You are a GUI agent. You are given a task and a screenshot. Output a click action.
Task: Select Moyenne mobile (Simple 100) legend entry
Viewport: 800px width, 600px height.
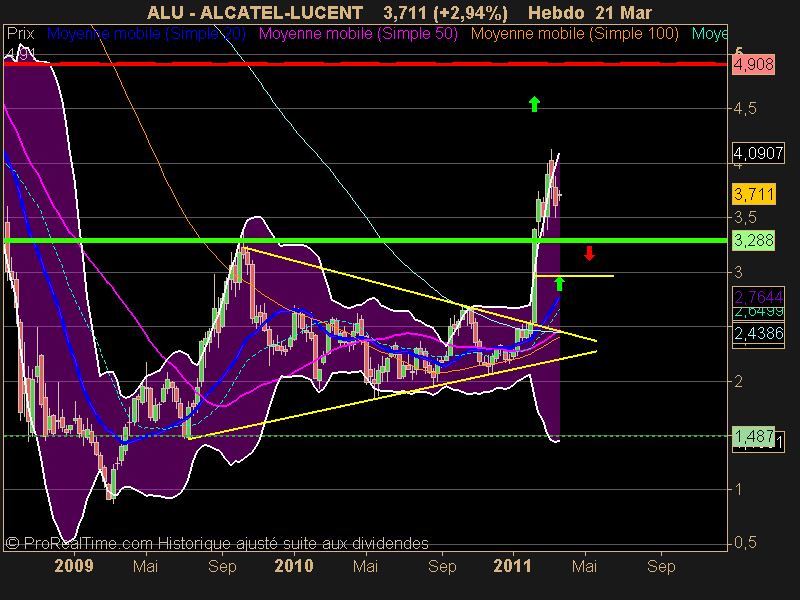pyautogui.click(x=574, y=34)
